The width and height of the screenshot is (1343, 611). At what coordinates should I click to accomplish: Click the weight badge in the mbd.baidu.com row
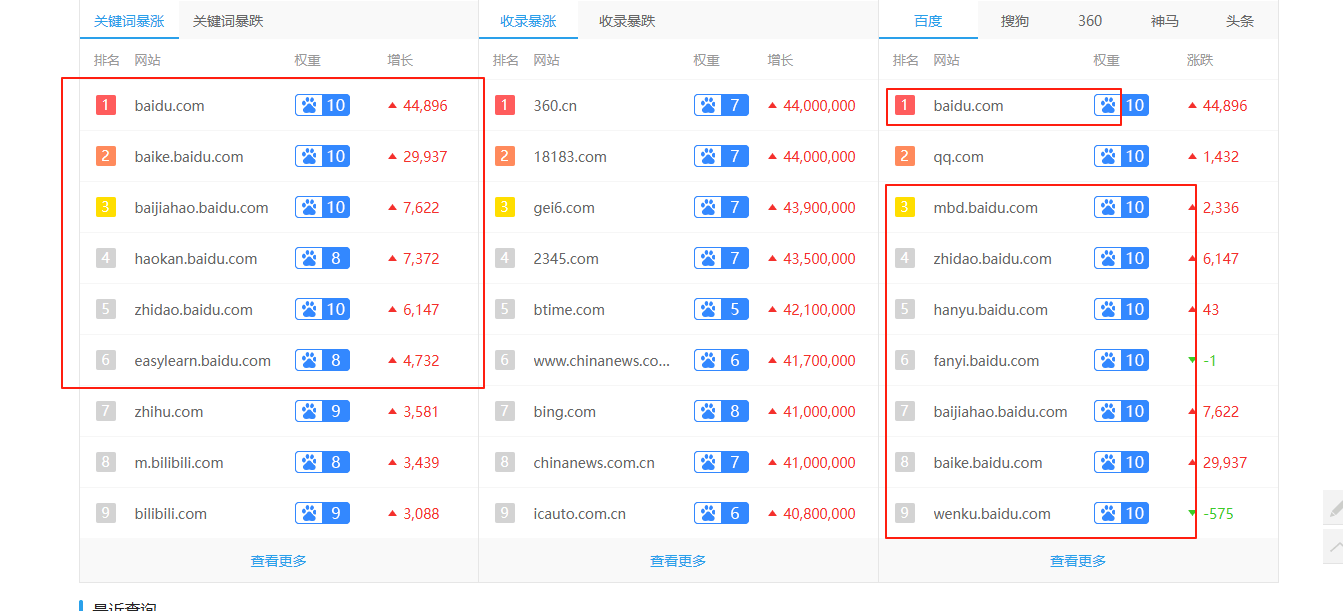pyautogui.click(x=1121, y=207)
